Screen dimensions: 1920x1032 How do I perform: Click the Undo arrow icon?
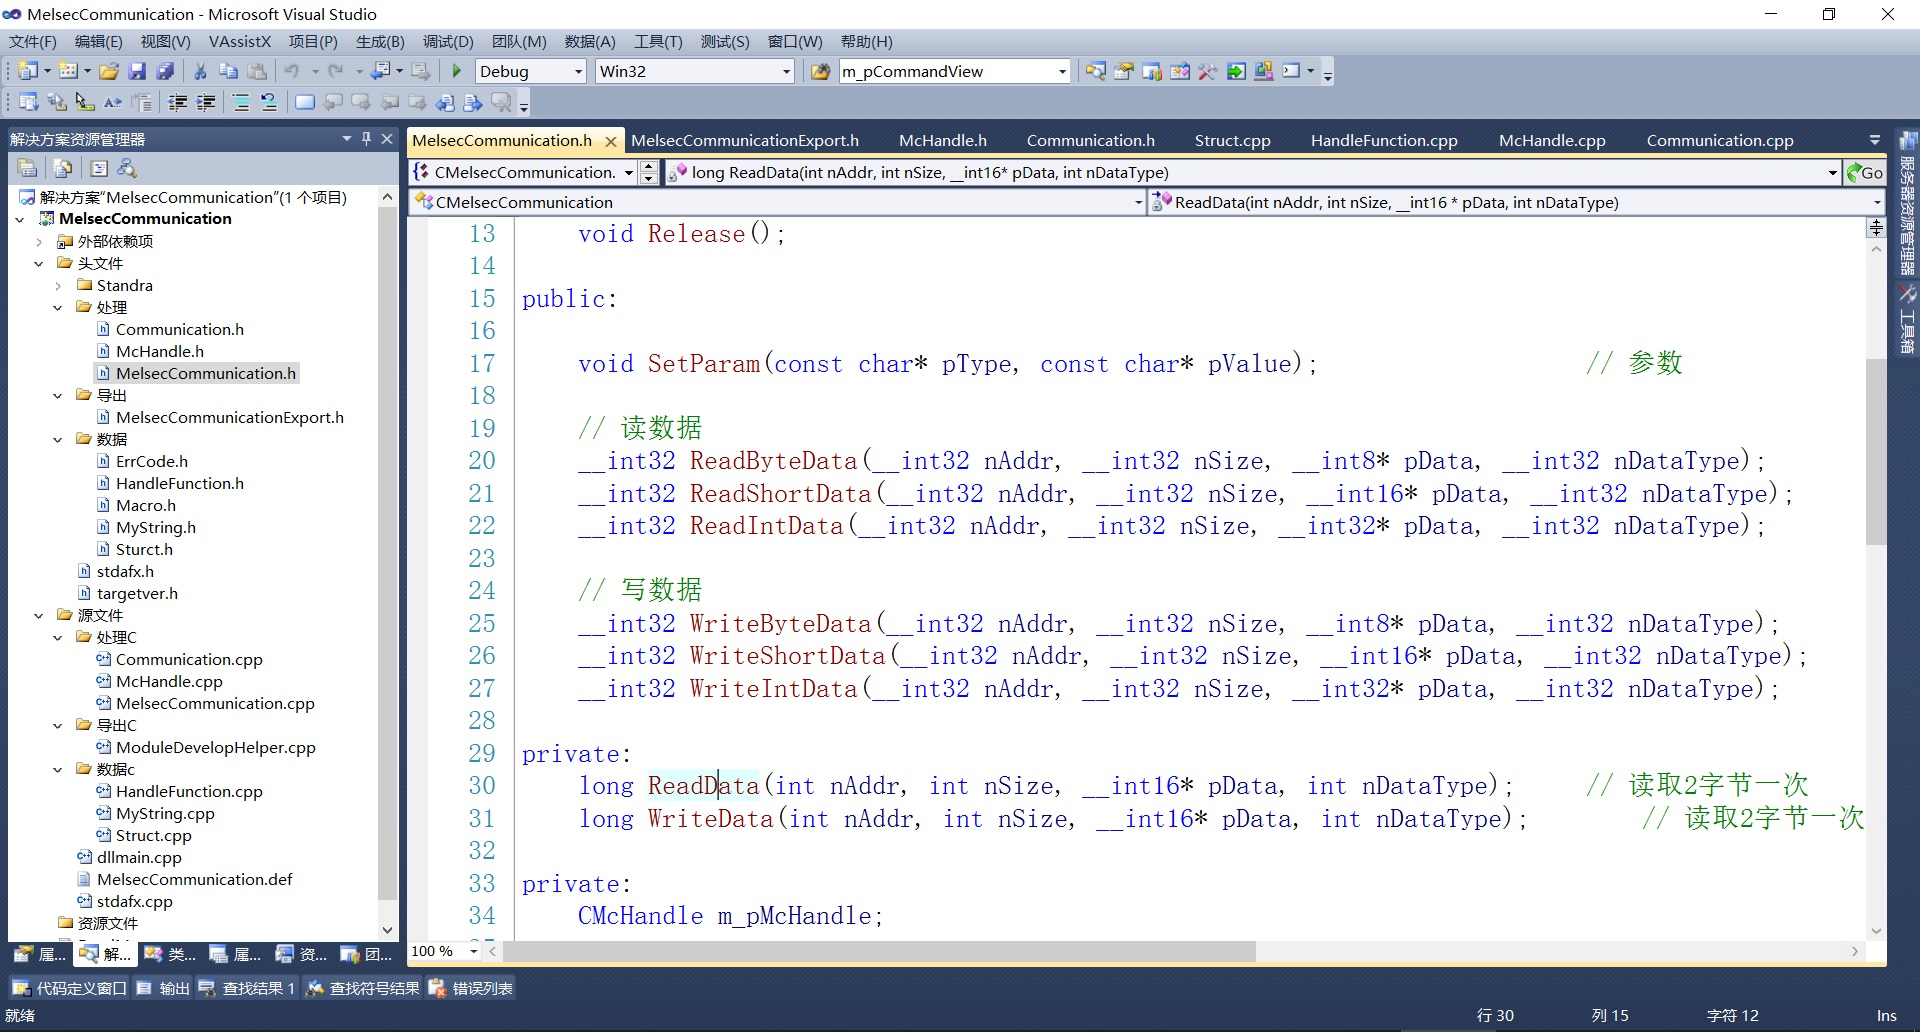(292, 71)
